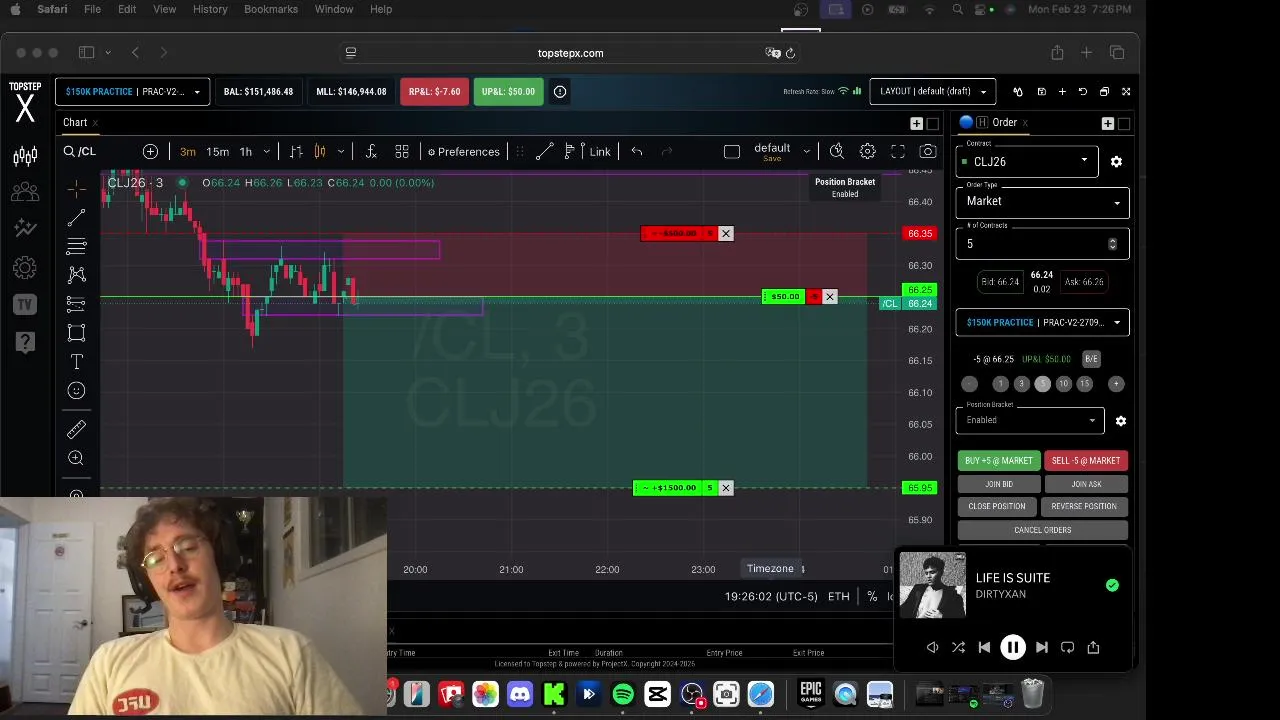Image resolution: width=1280 pixels, height=720 pixels.
Task: Open the Safari History menu
Action: click(210, 9)
